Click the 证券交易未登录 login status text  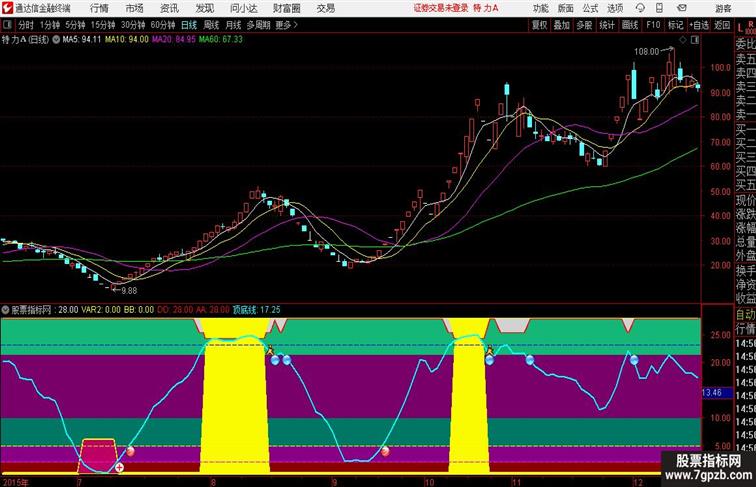[x=441, y=8]
